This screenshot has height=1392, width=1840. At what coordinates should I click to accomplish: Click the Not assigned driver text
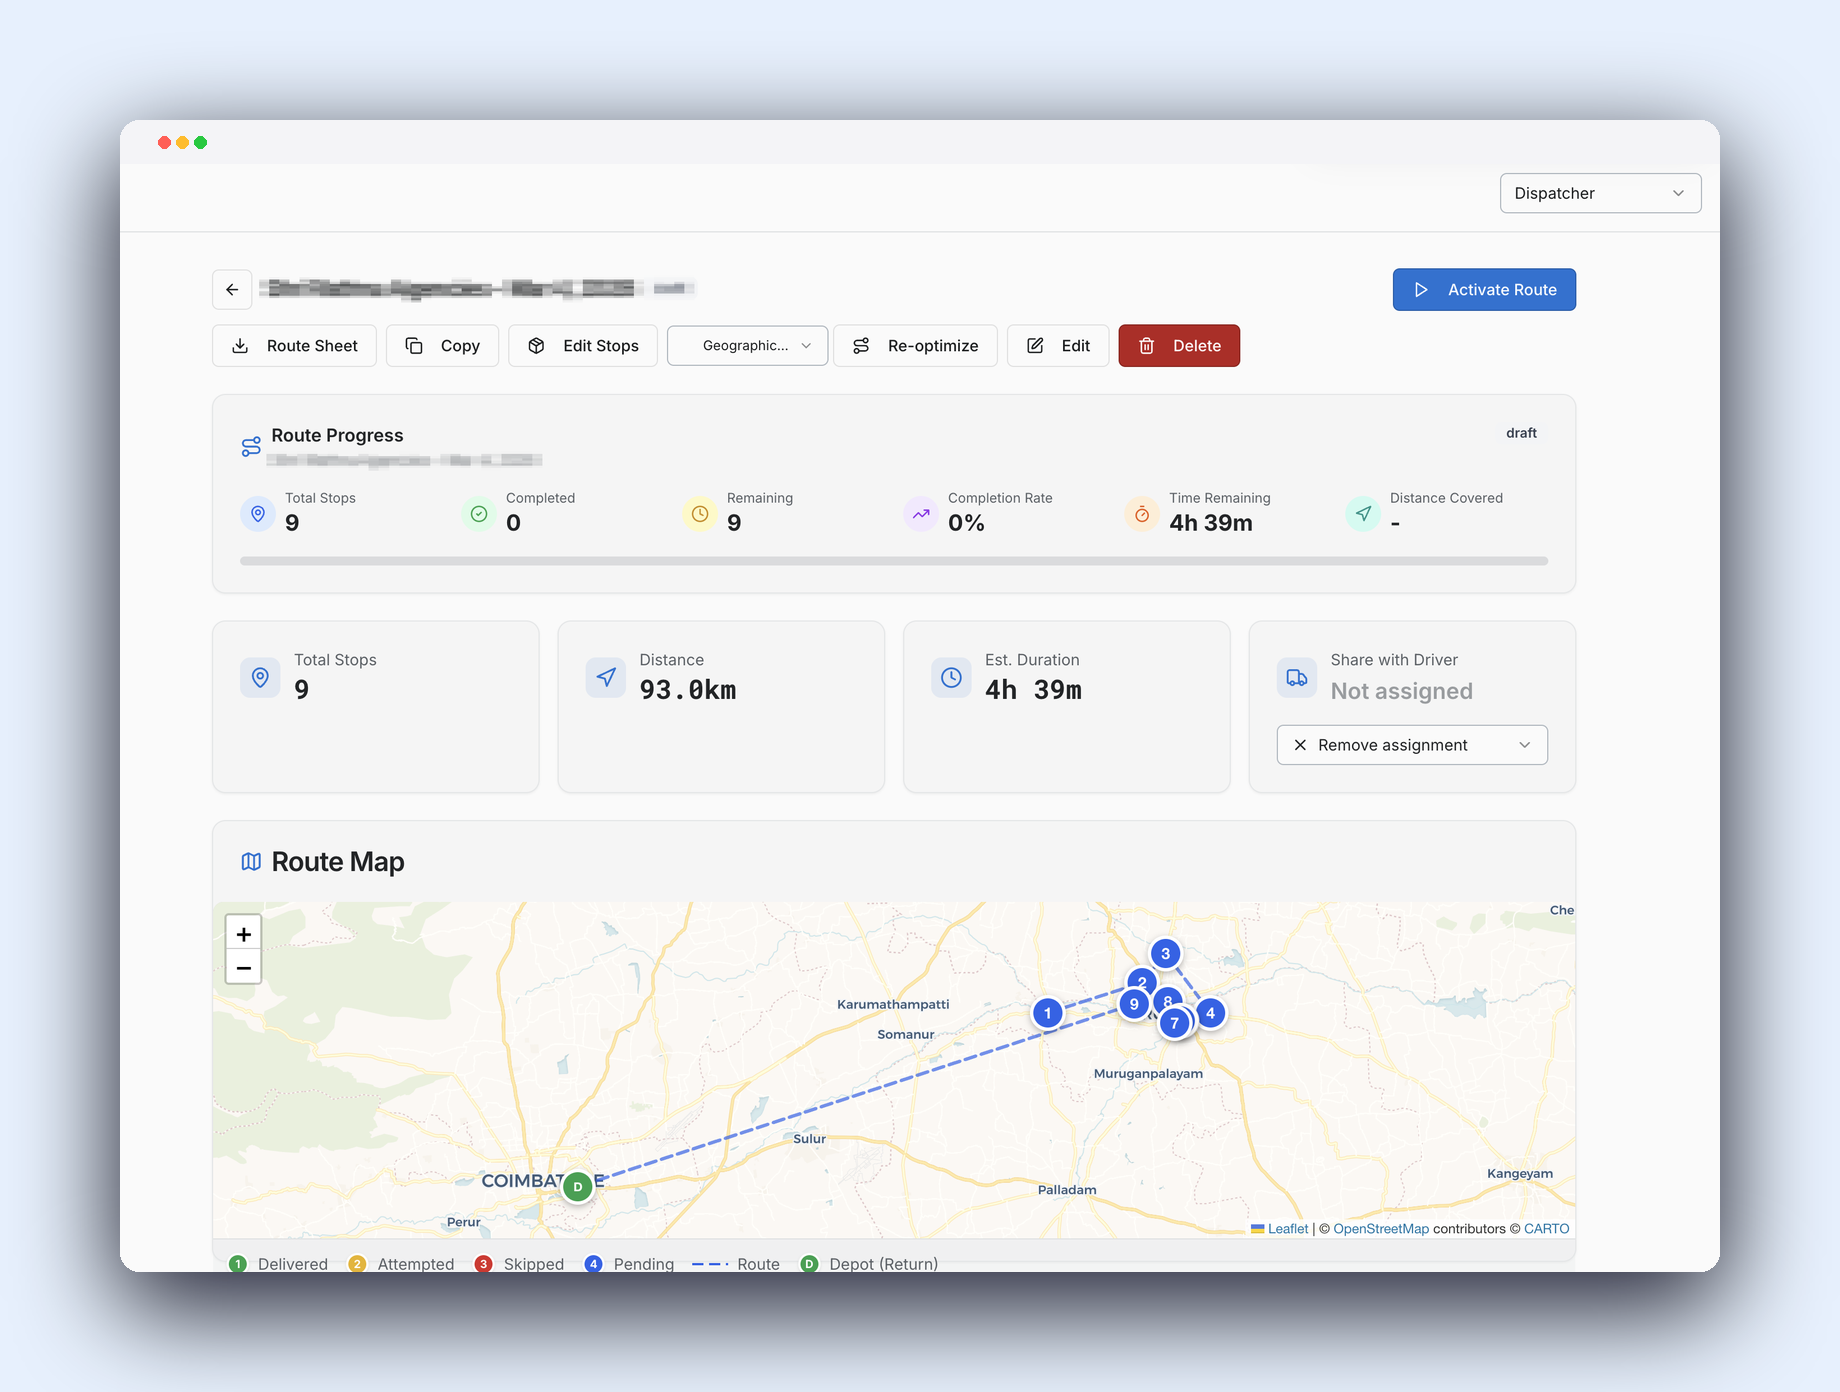tap(1401, 691)
